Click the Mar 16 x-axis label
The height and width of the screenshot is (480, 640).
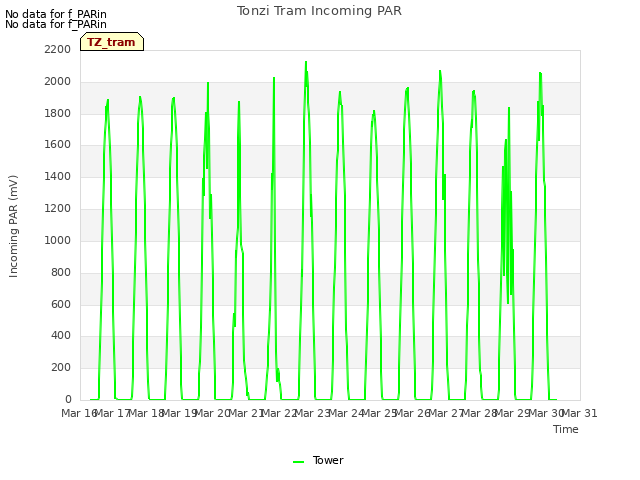click(x=78, y=413)
